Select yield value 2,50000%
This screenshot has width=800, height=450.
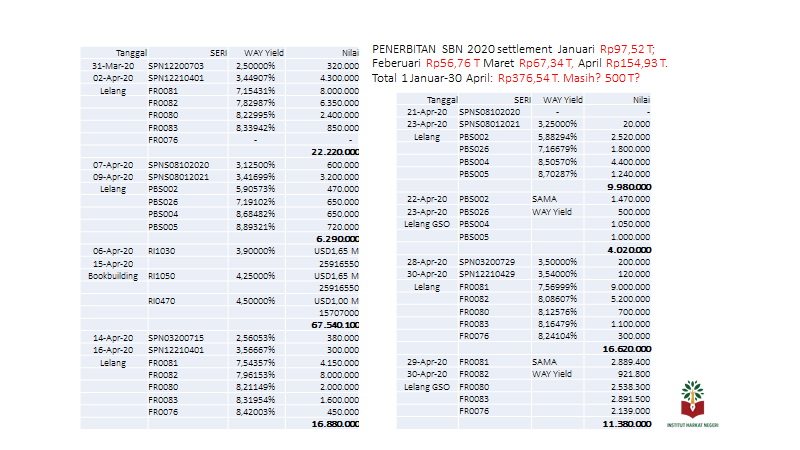[255, 66]
